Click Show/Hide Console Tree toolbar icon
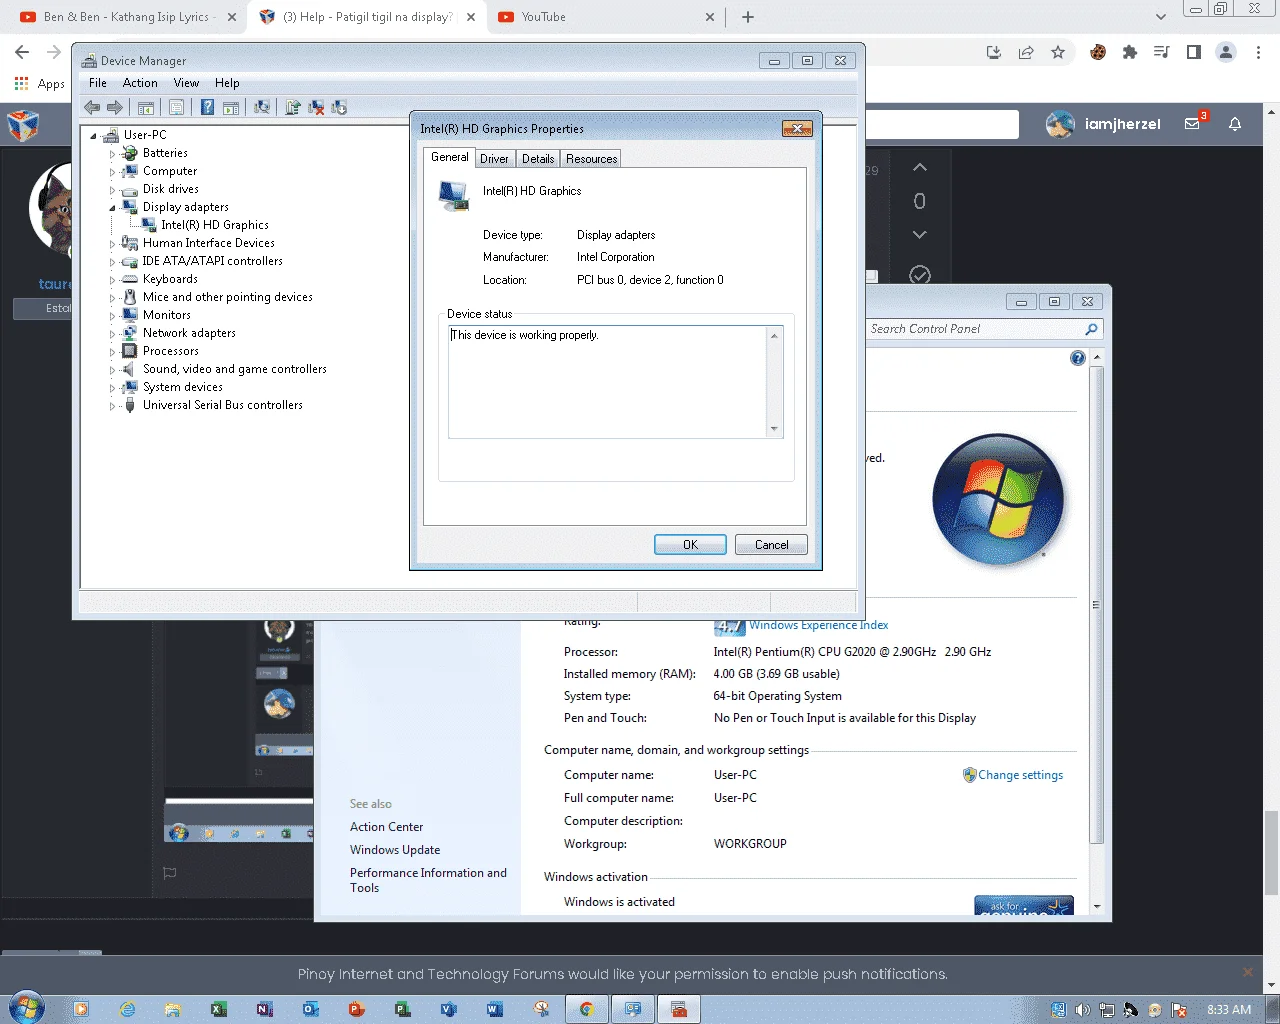The height and width of the screenshot is (1024, 1280). [146, 107]
